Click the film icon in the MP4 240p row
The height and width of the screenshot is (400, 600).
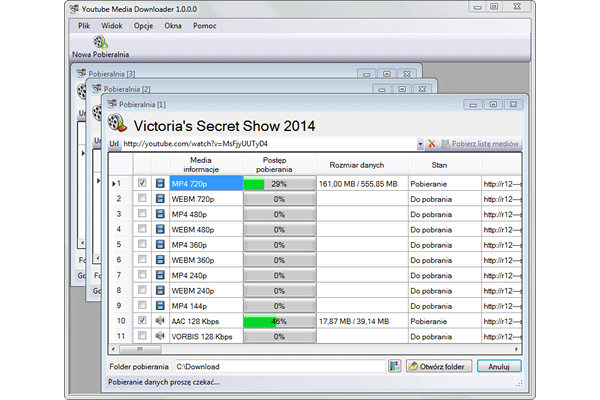click(x=160, y=275)
